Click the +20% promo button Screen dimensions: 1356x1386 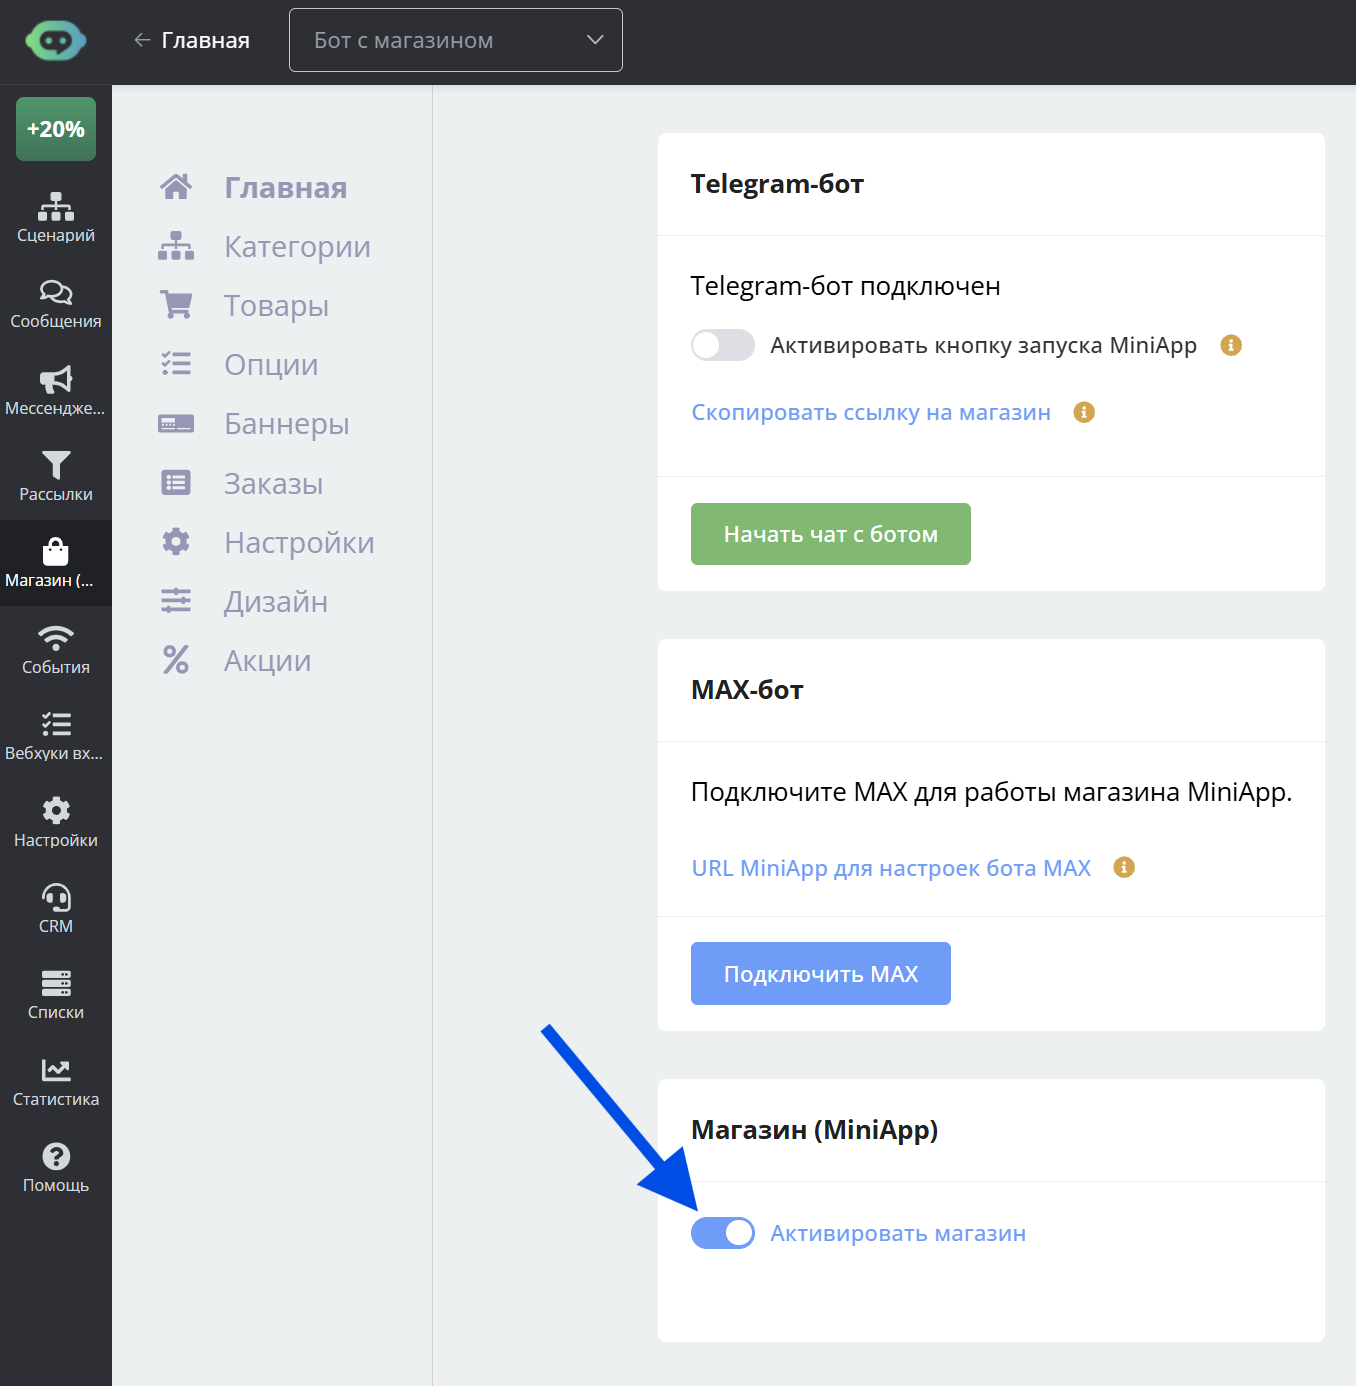(56, 129)
